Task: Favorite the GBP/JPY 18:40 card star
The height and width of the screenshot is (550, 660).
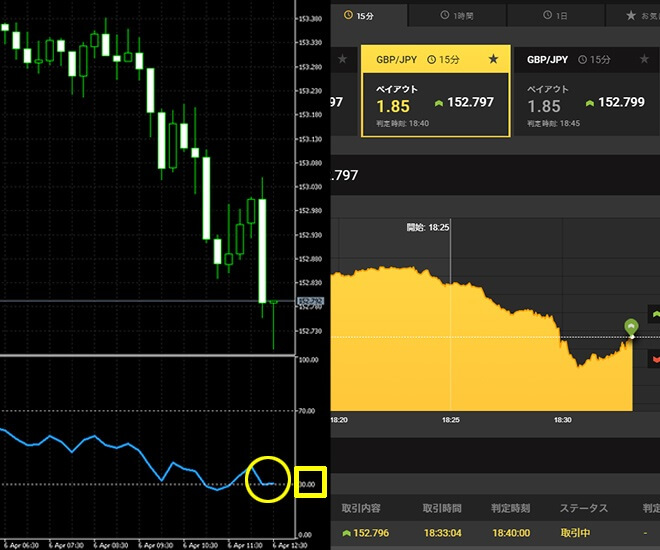Action: pyautogui.click(x=493, y=59)
